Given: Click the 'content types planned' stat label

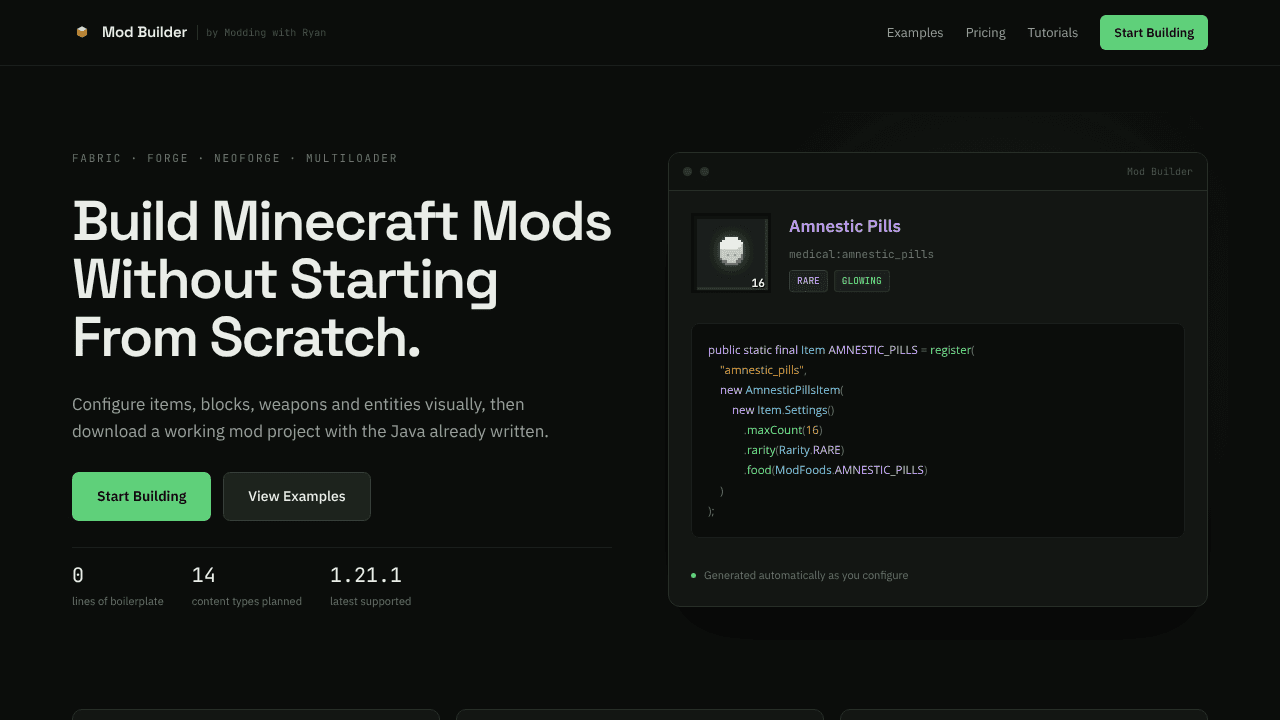Looking at the screenshot, I should pos(247,601).
